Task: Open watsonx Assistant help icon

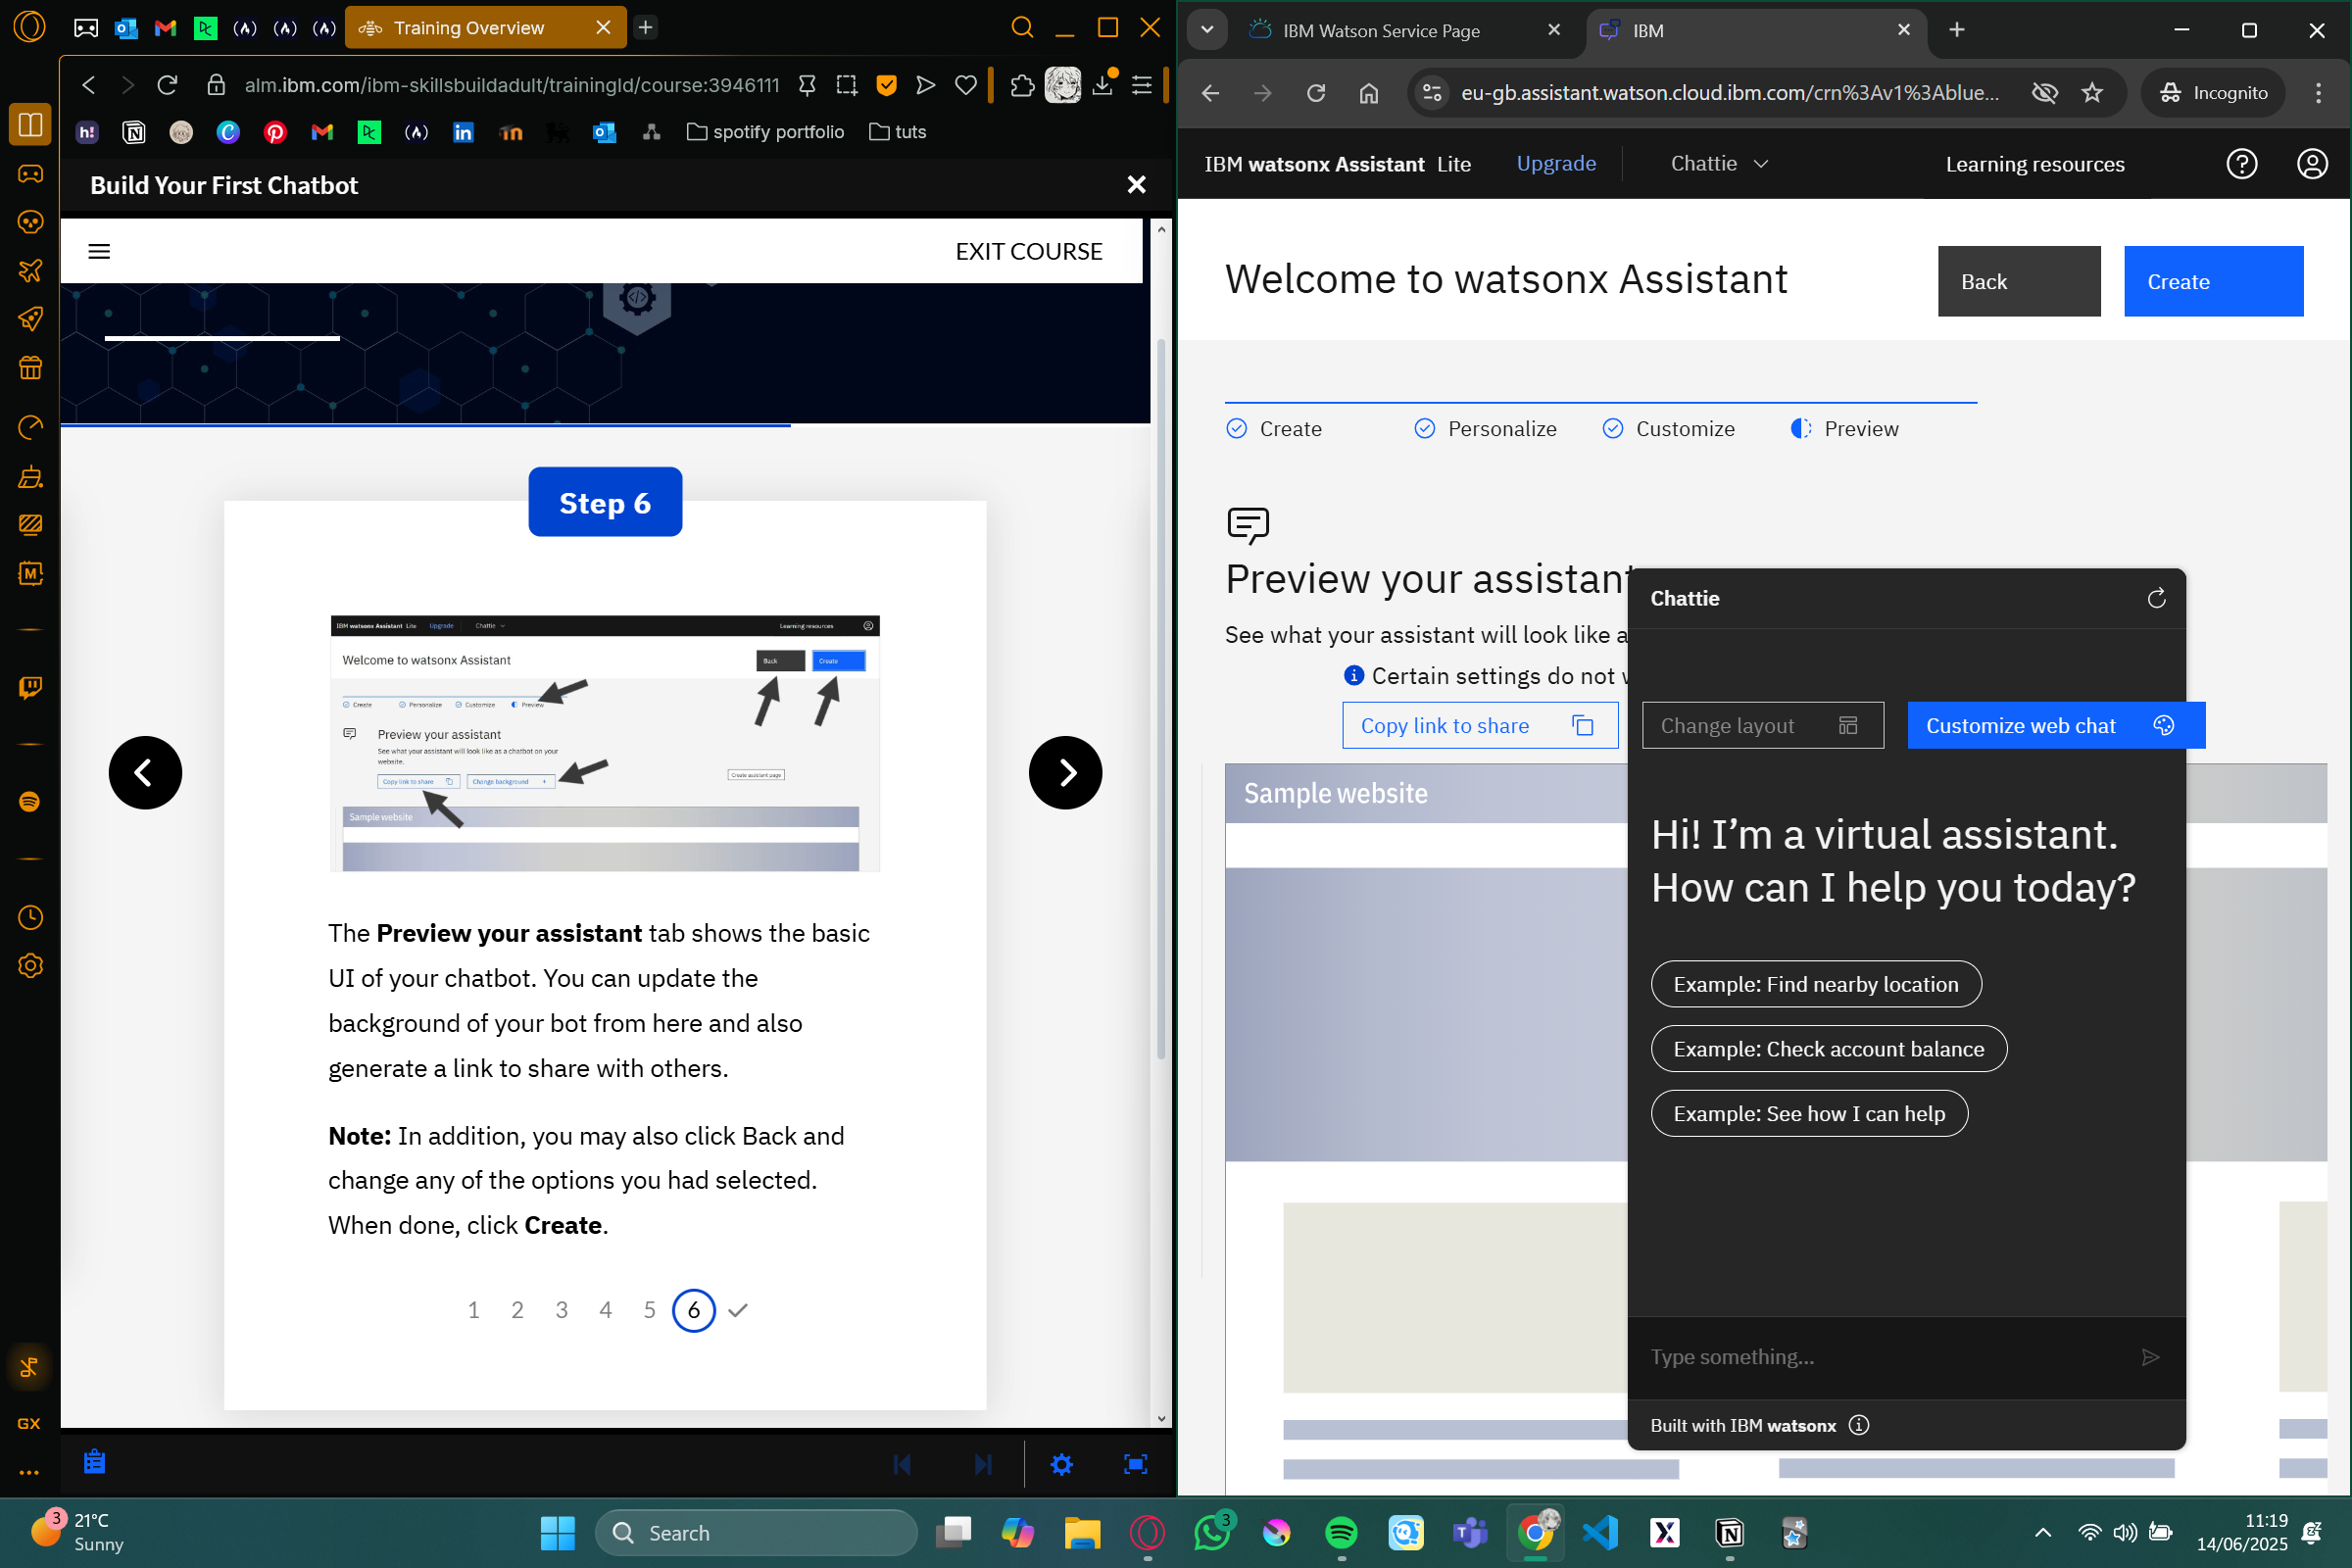Action: [x=2241, y=163]
